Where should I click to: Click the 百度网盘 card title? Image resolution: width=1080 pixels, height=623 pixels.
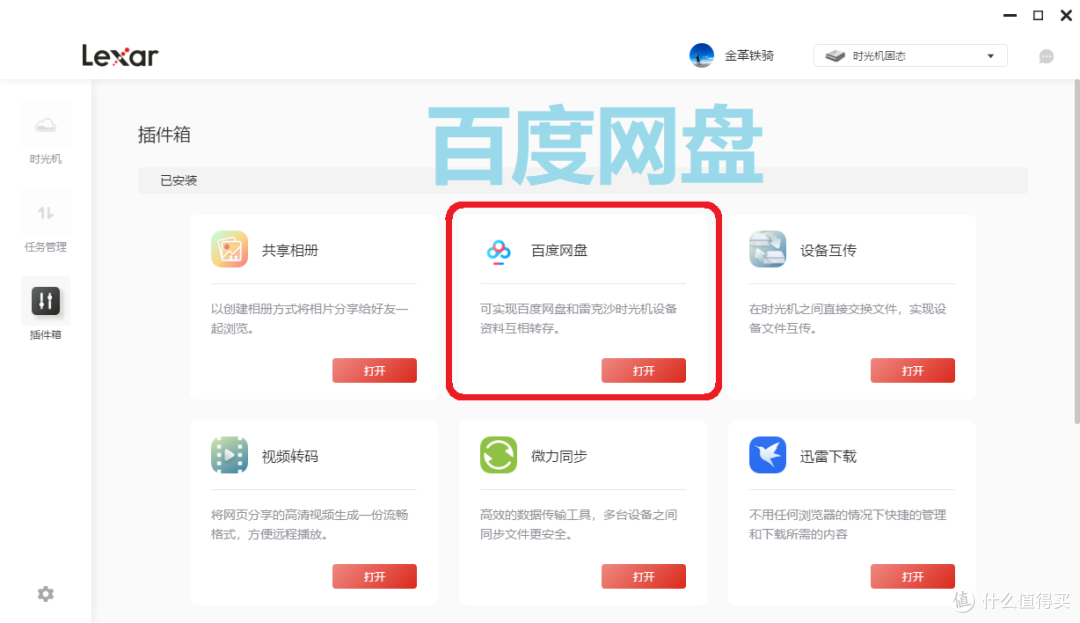click(x=559, y=251)
